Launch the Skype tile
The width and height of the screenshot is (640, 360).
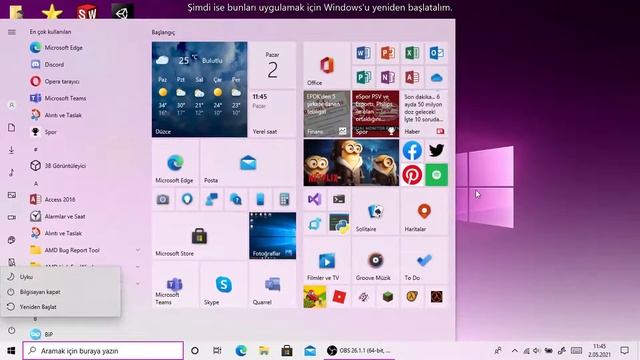pyautogui.click(x=223, y=285)
